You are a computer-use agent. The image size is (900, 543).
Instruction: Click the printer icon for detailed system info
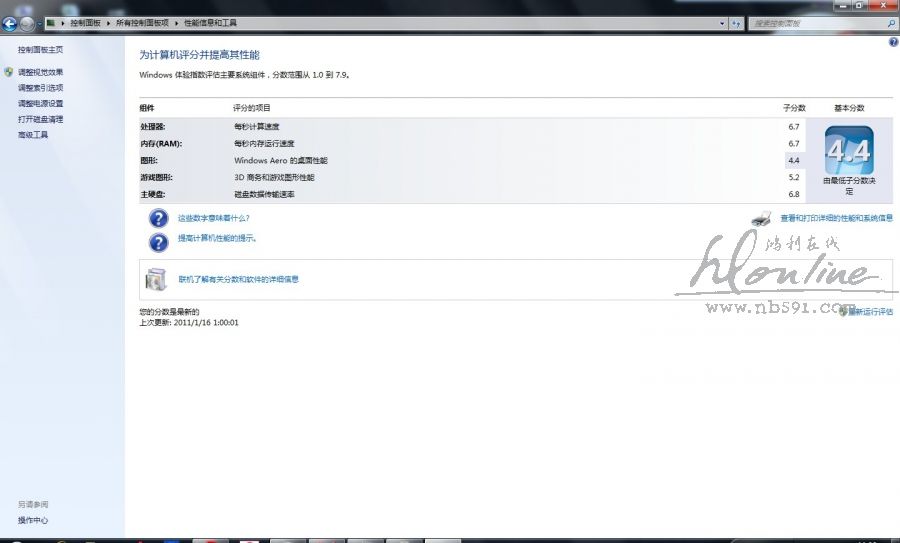point(762,218)
